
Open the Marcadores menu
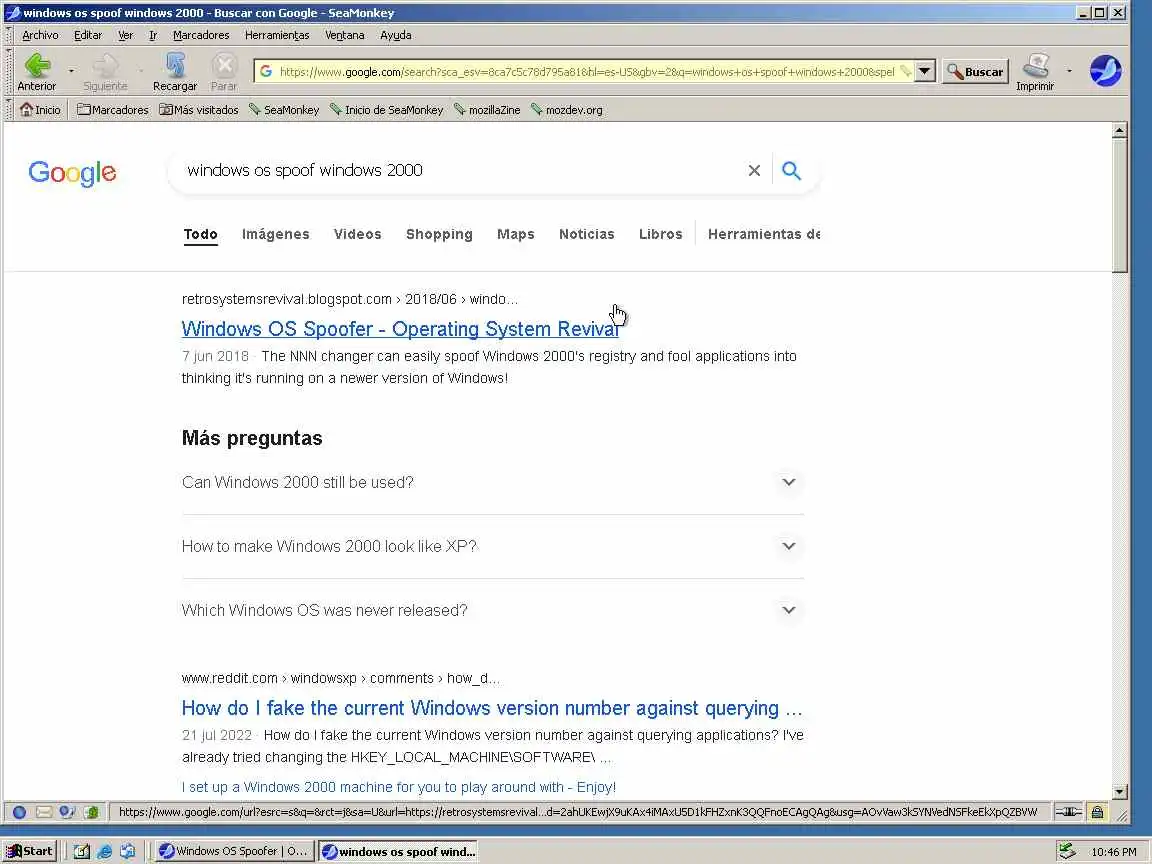pyautogui.click(x=201, y=35)
